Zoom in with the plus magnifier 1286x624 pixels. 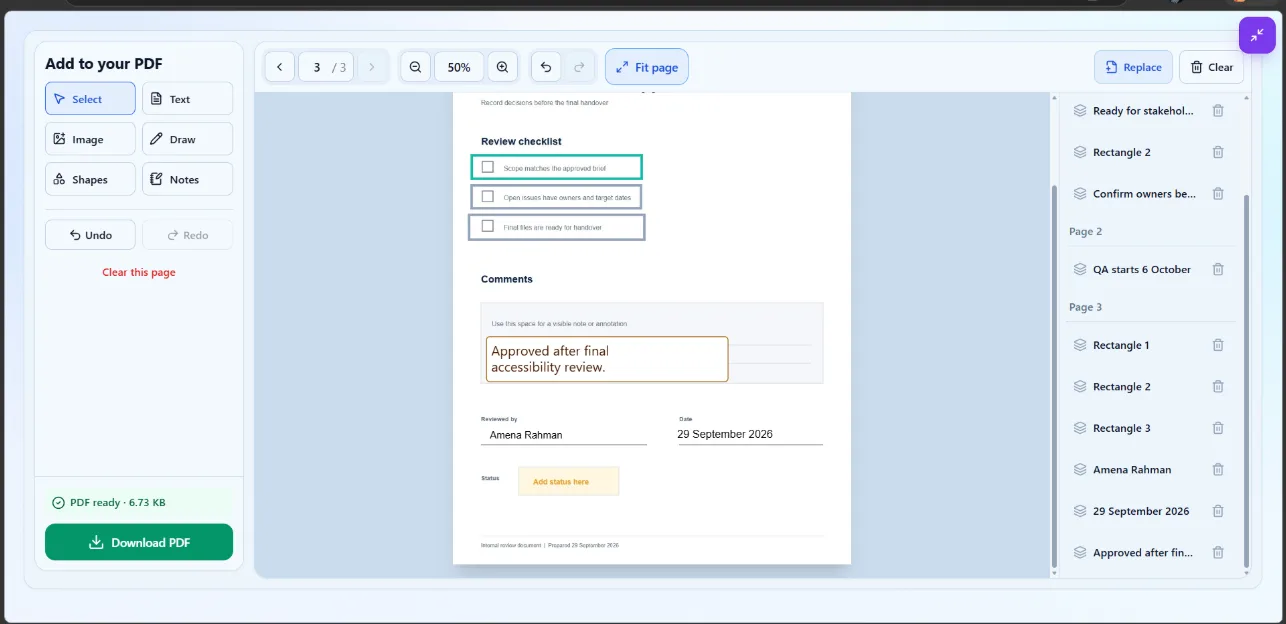click(502, 67)
